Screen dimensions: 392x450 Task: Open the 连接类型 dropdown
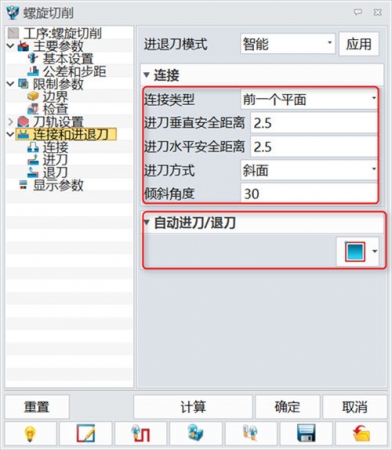(309, 99)
